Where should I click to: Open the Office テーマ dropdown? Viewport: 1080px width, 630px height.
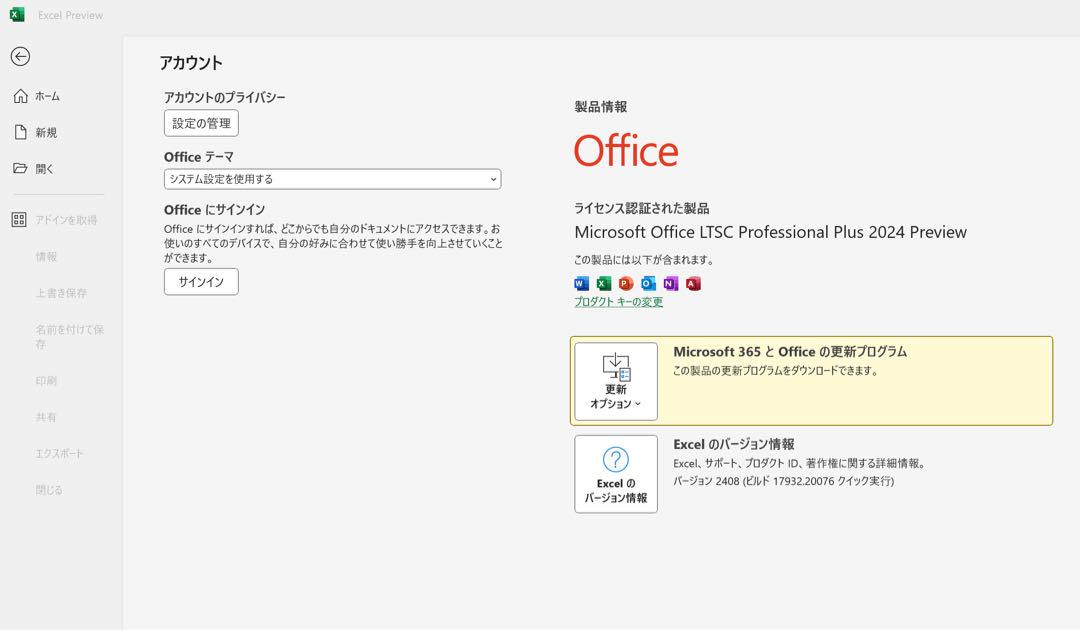tap(332, 179)
